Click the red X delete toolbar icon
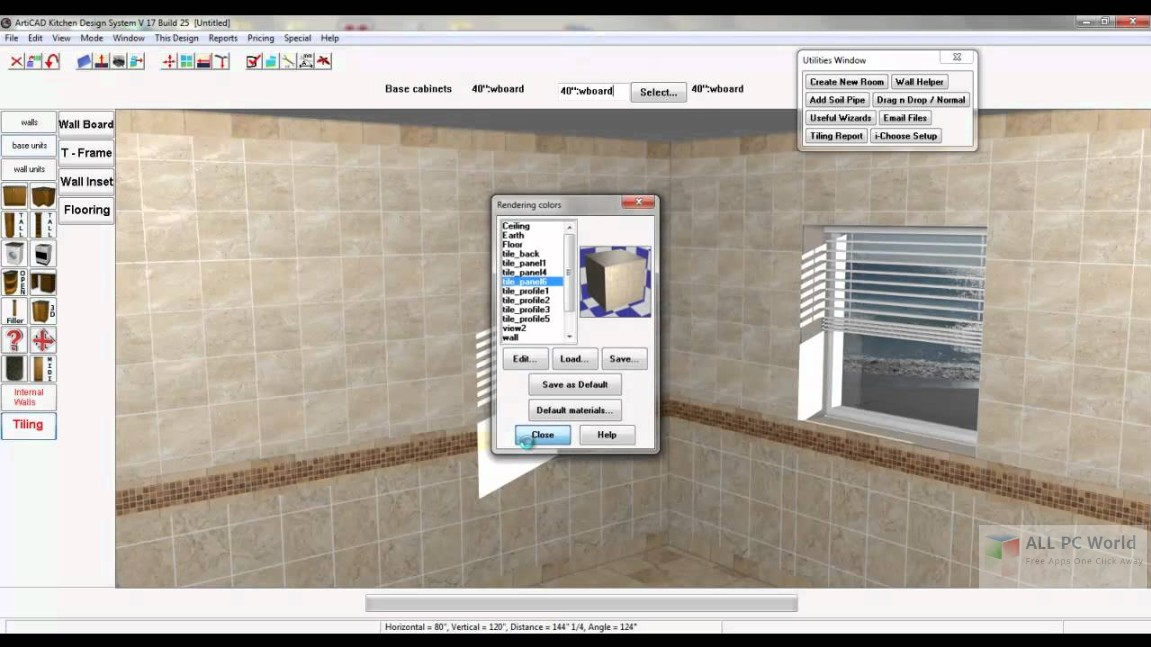Screen dimensions: 1151x647 click(16, 62)
